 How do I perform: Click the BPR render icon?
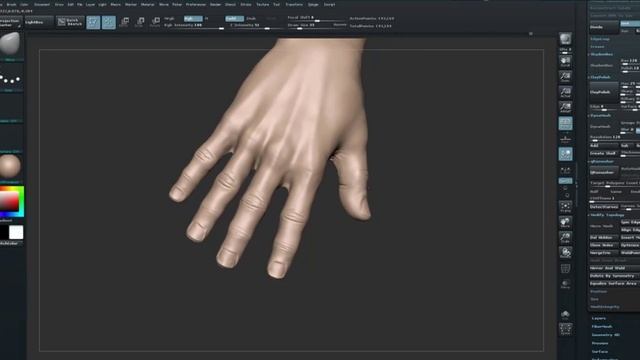pos(565,40)
